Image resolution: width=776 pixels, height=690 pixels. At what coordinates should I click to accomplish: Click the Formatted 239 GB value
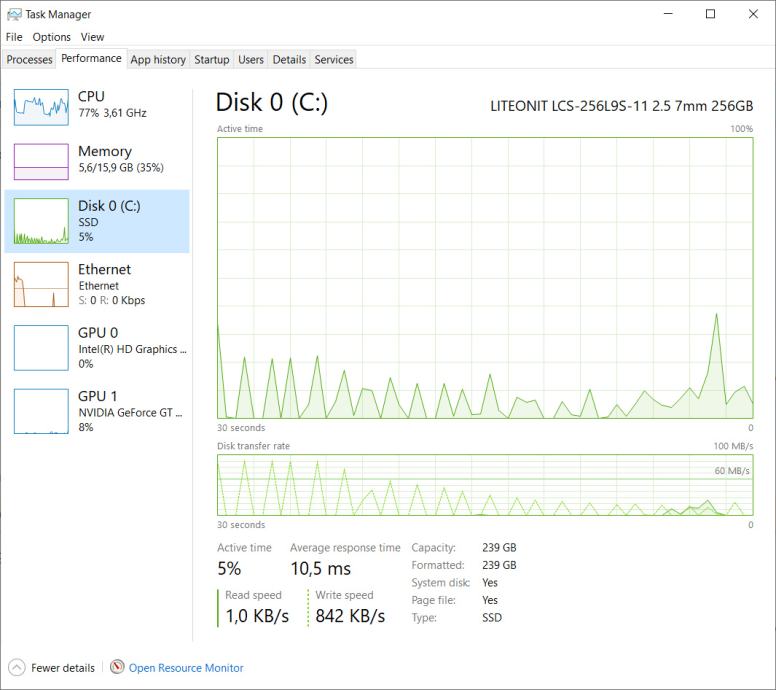coord(499,565)
